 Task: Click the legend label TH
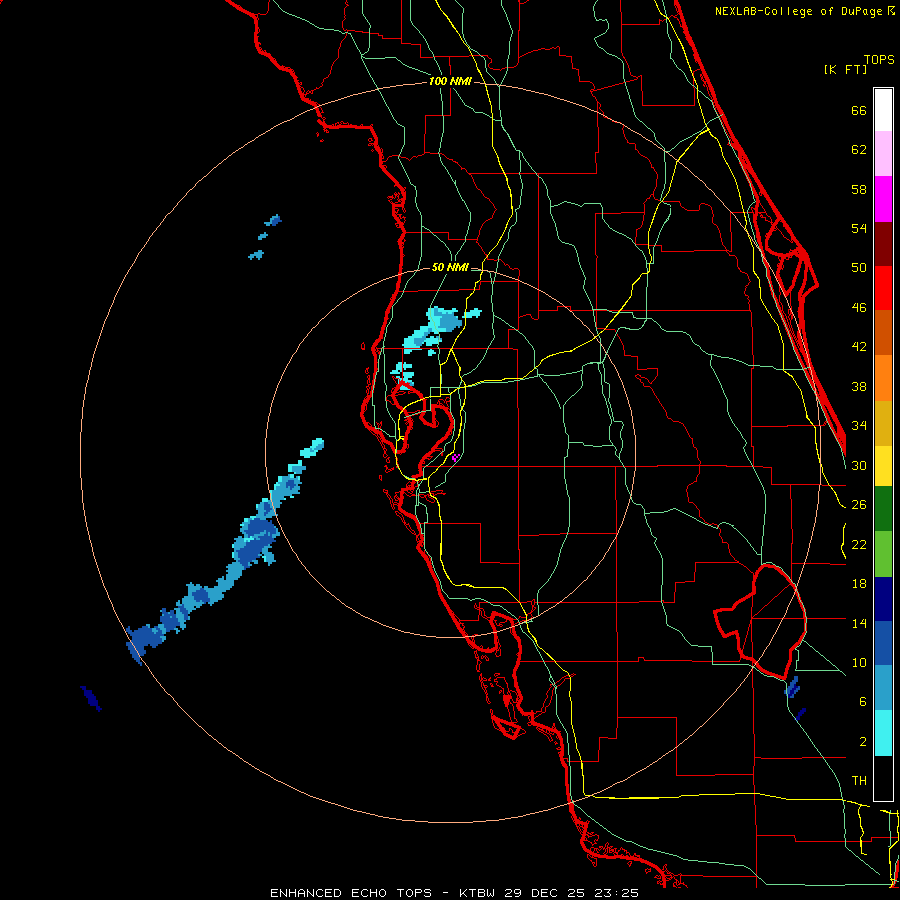859,781
